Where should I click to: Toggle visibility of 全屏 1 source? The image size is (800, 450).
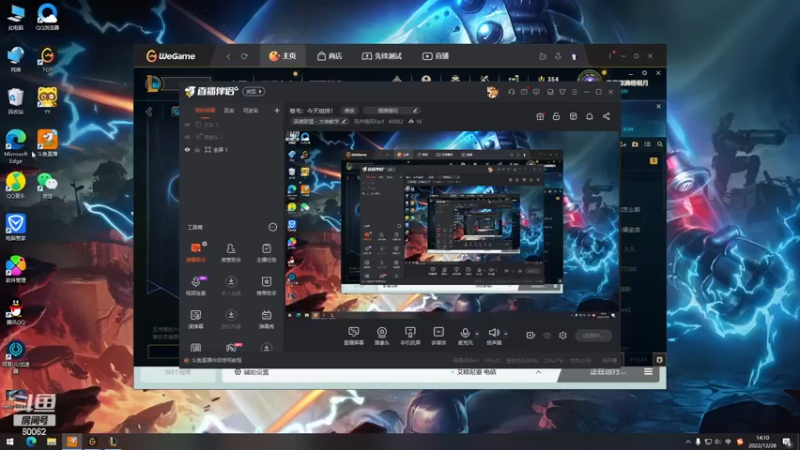187,149
